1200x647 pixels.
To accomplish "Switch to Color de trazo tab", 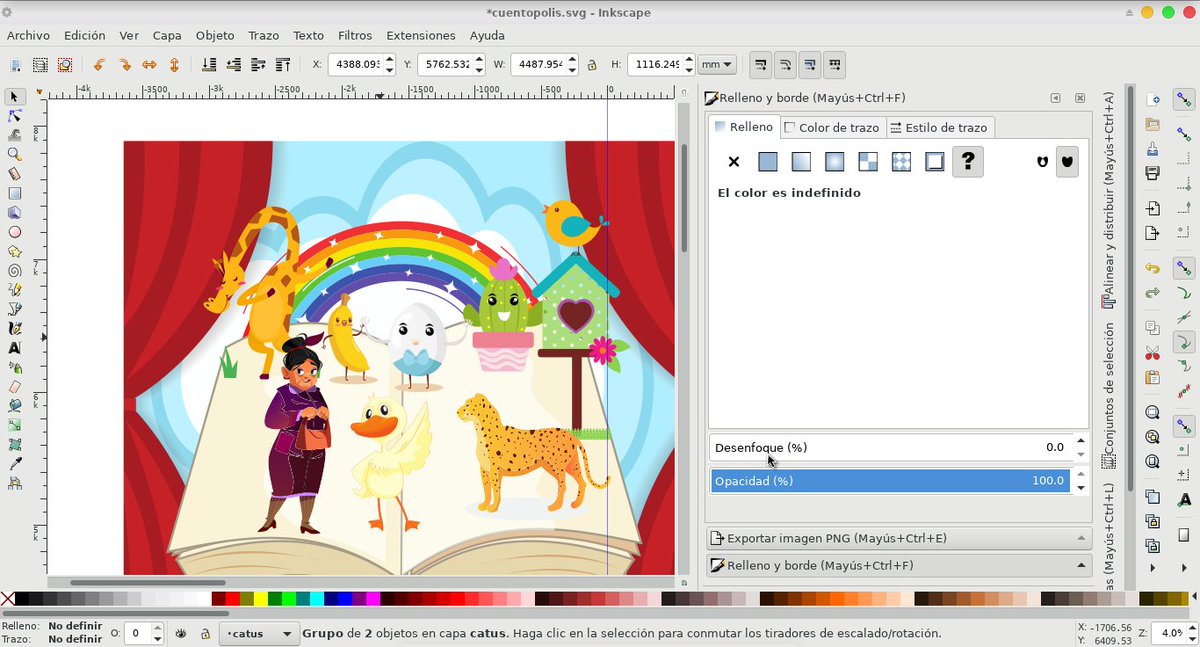I will (832, 127).
